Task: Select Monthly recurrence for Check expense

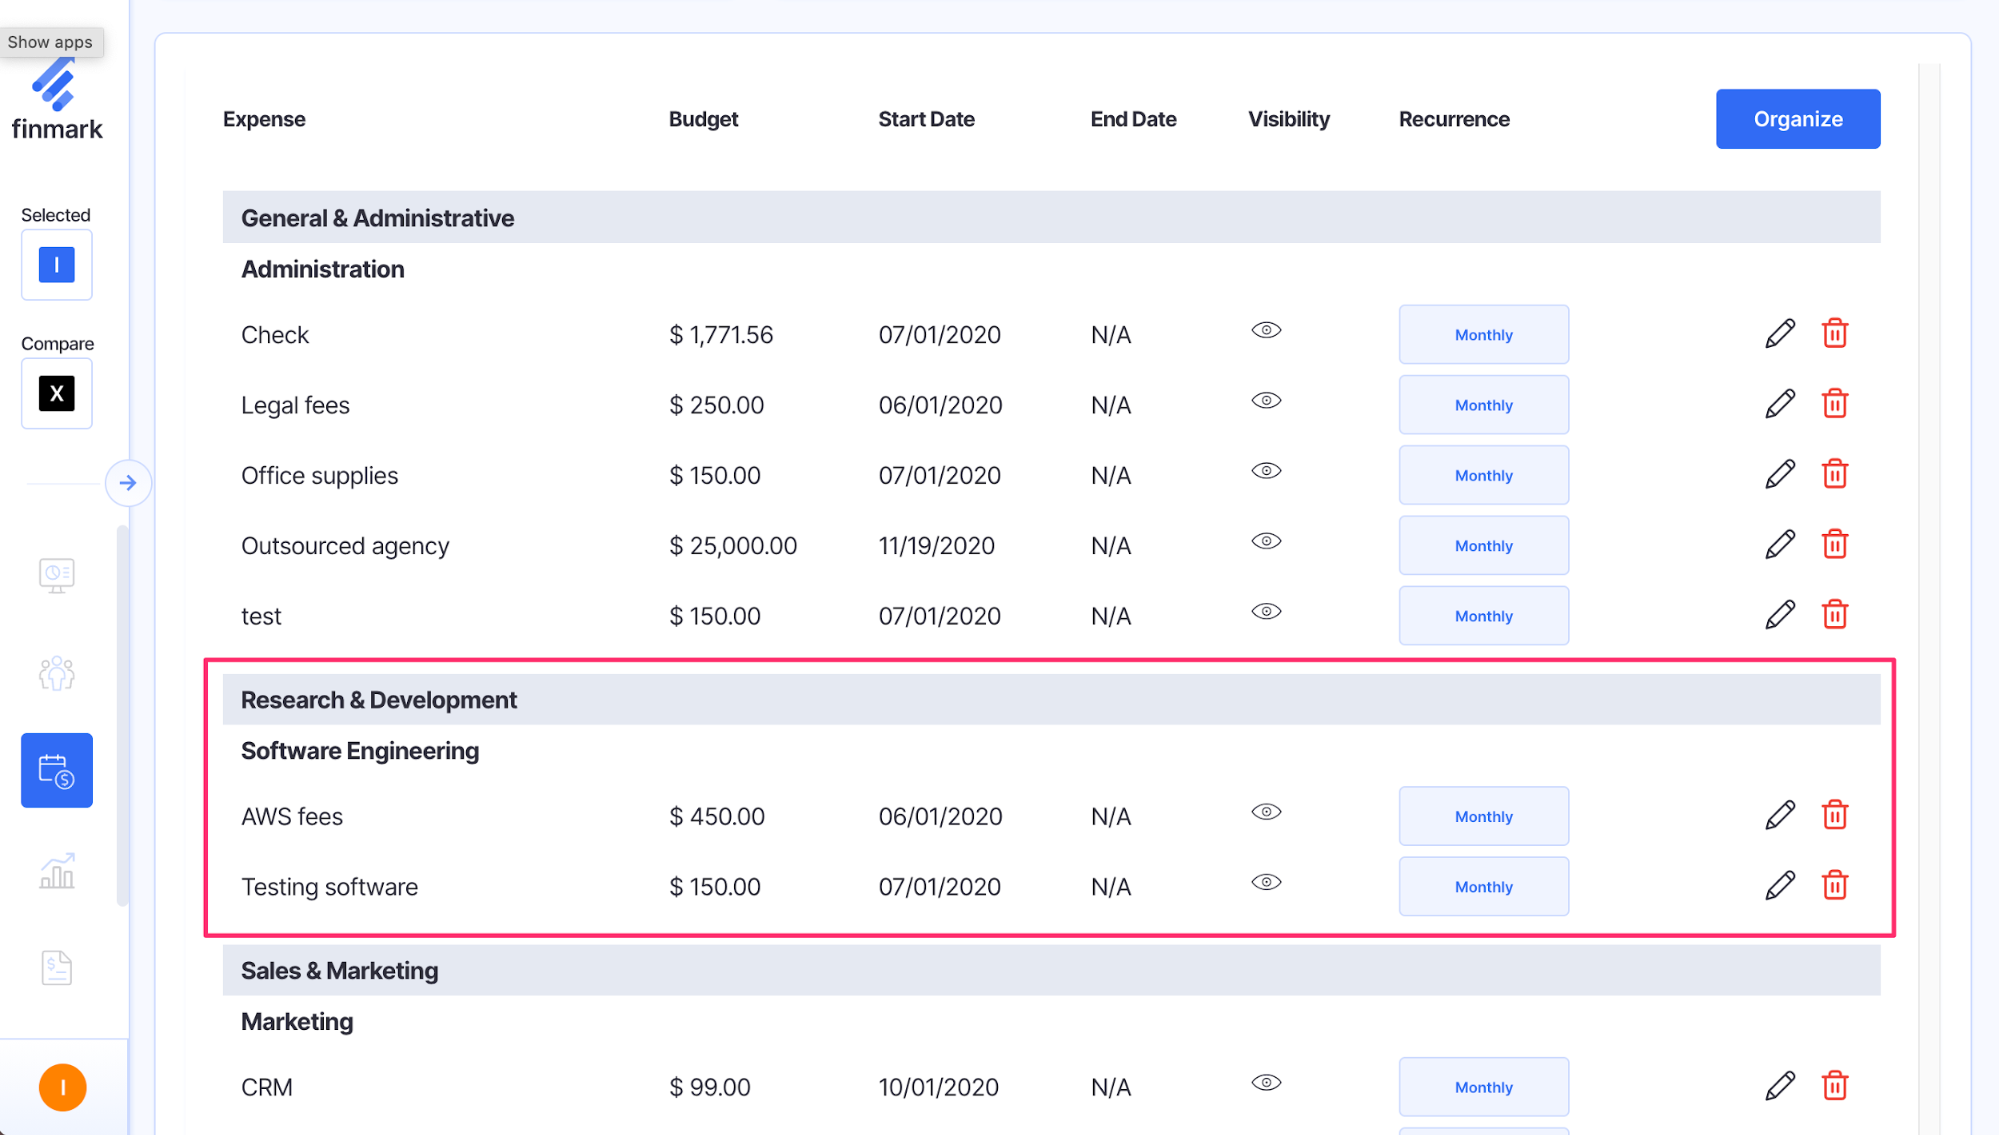Action: pos(1483,334)
